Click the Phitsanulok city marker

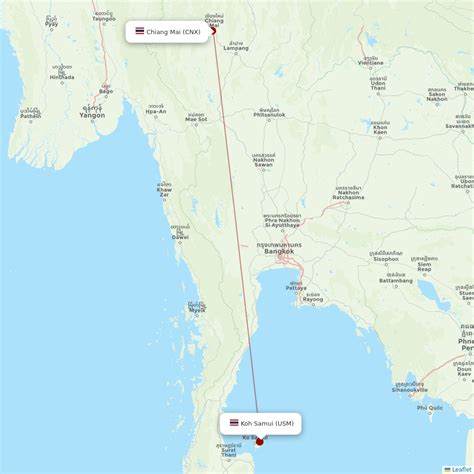pyautogui.click(x=269, y=120)
